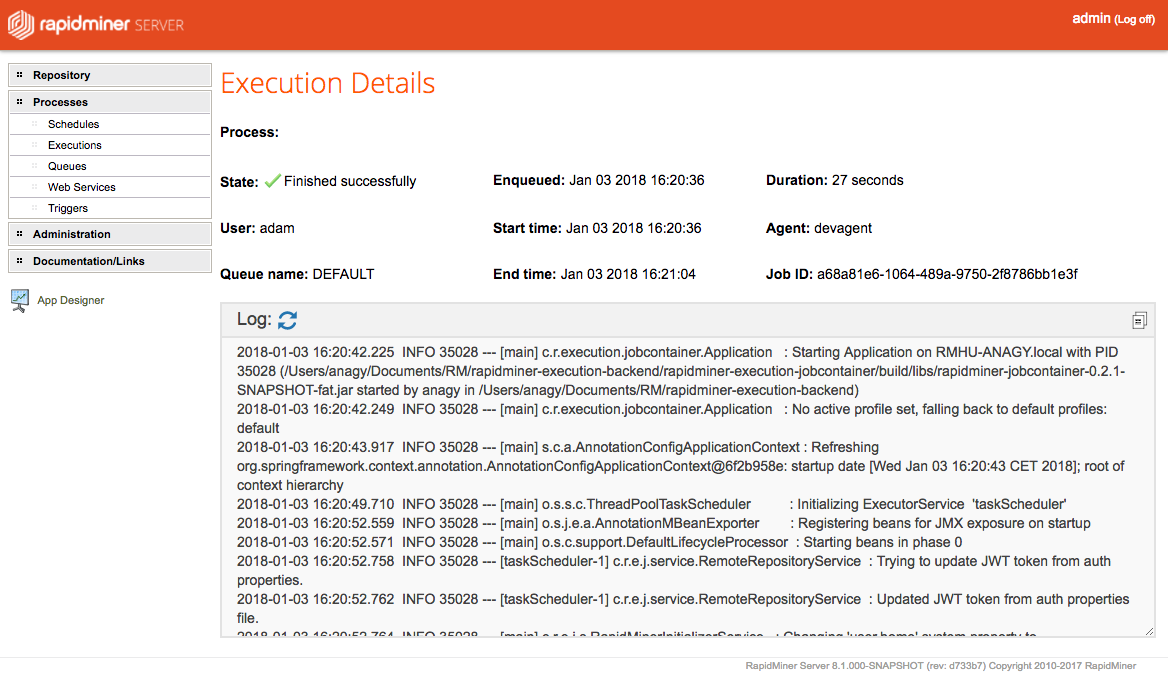Click the Process label
The height and width of the screenshot is (676, 1168).
click(x=250, y=133)
